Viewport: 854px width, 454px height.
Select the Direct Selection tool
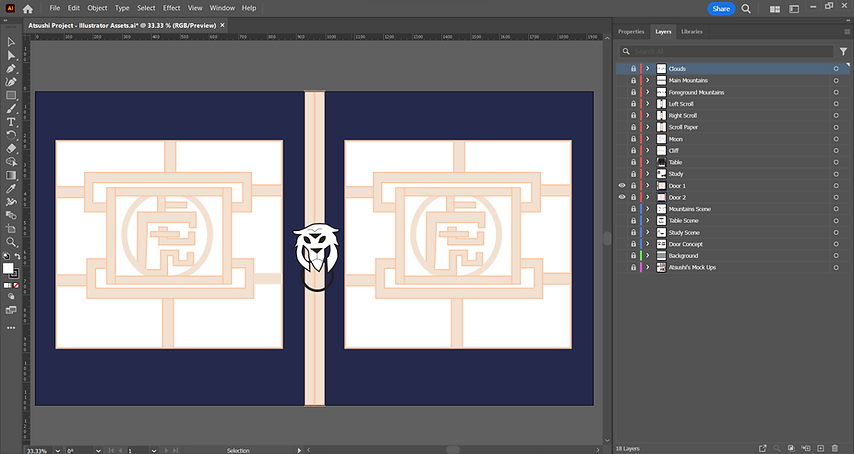tap(11, 55)
